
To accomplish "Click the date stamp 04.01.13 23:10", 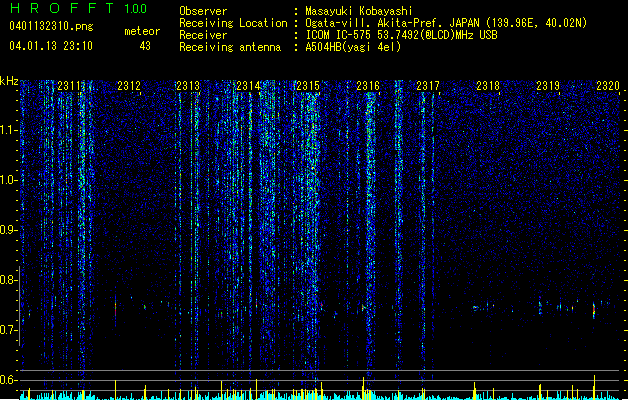I will click(51, 46).
